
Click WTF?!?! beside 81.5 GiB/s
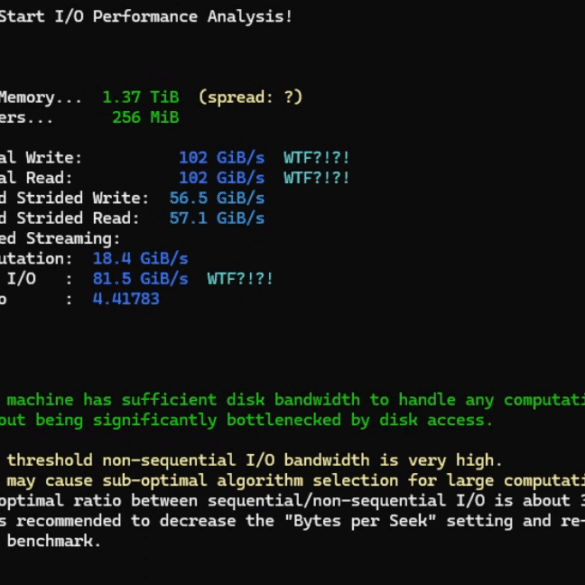point(240,279)
